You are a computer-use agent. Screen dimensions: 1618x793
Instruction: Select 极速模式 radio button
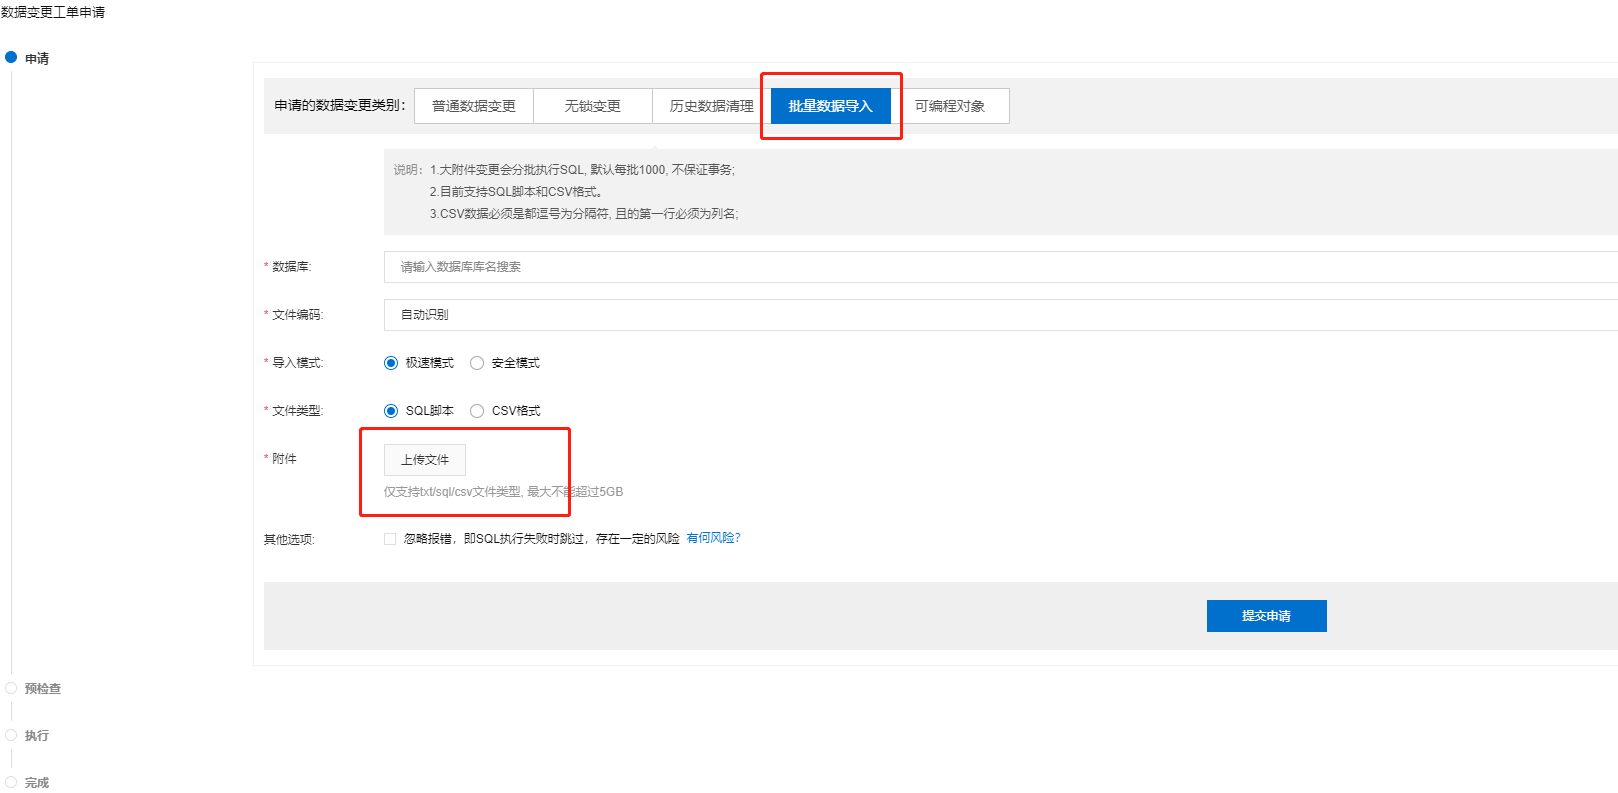click(391, 363)
